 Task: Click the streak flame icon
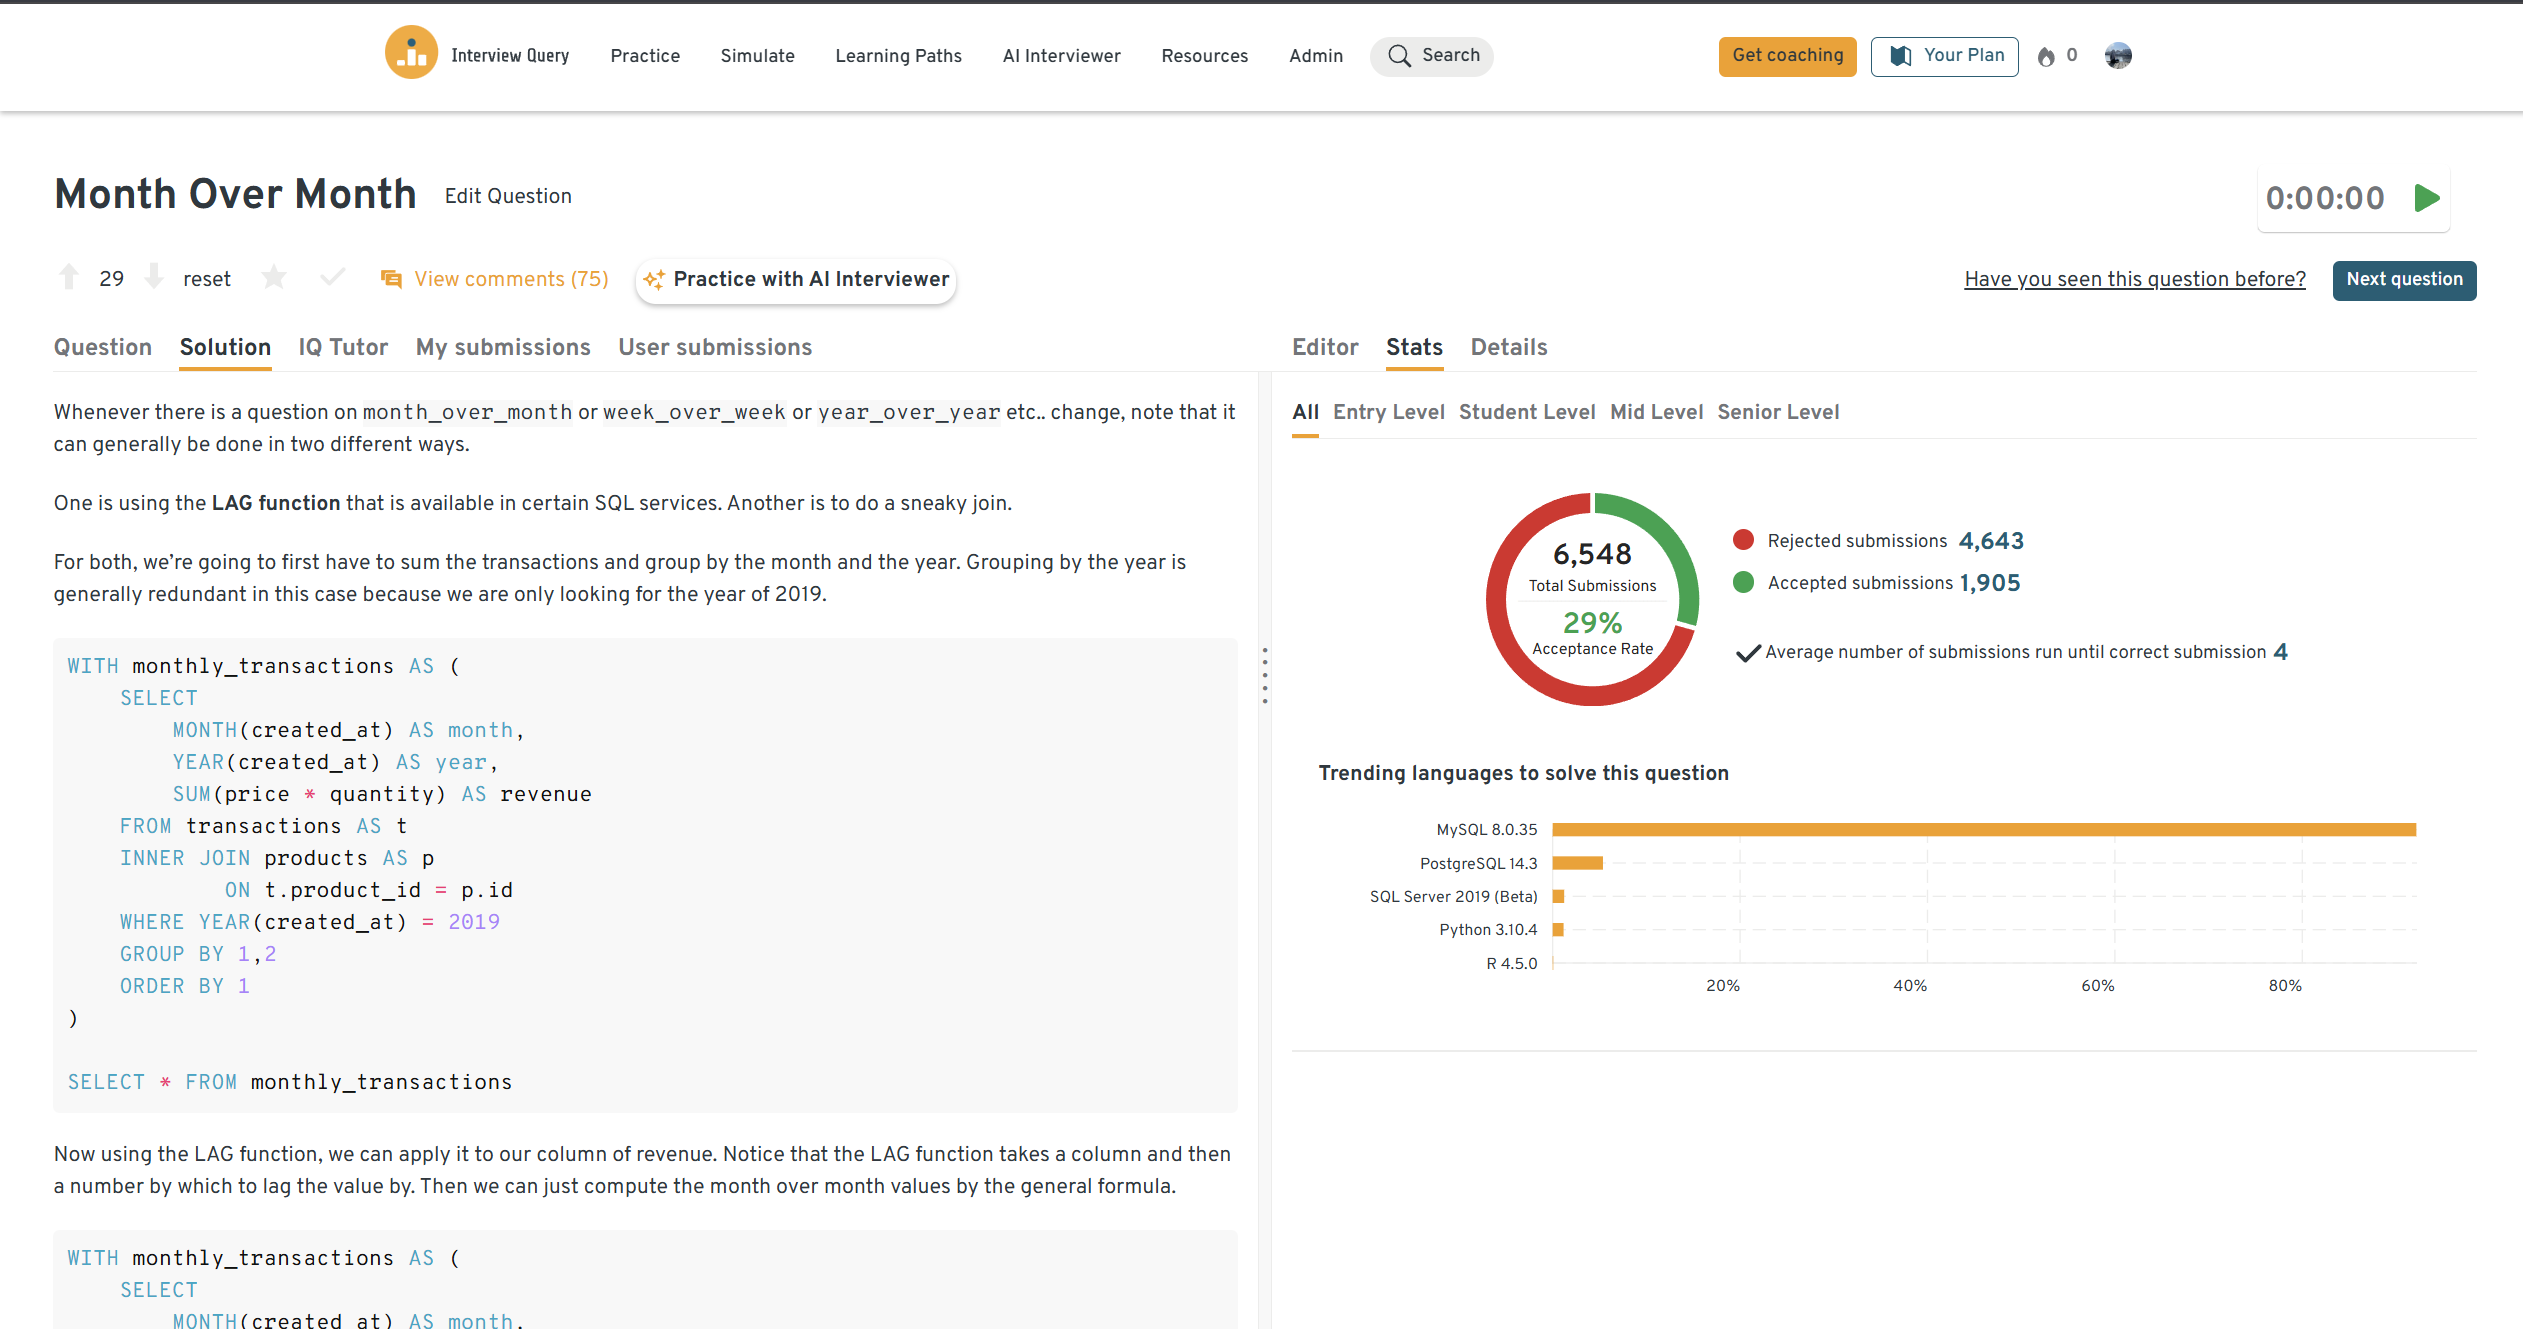2046,56
